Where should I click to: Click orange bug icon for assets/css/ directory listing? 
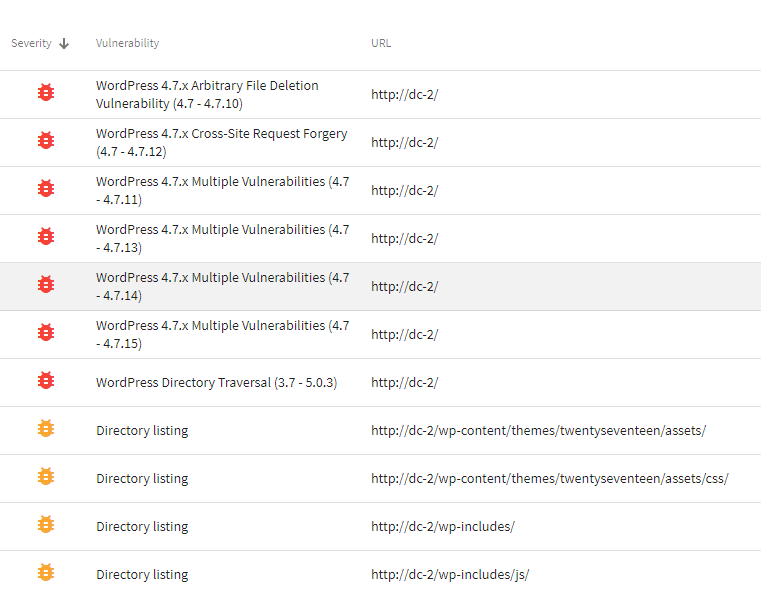pos(45,477)
